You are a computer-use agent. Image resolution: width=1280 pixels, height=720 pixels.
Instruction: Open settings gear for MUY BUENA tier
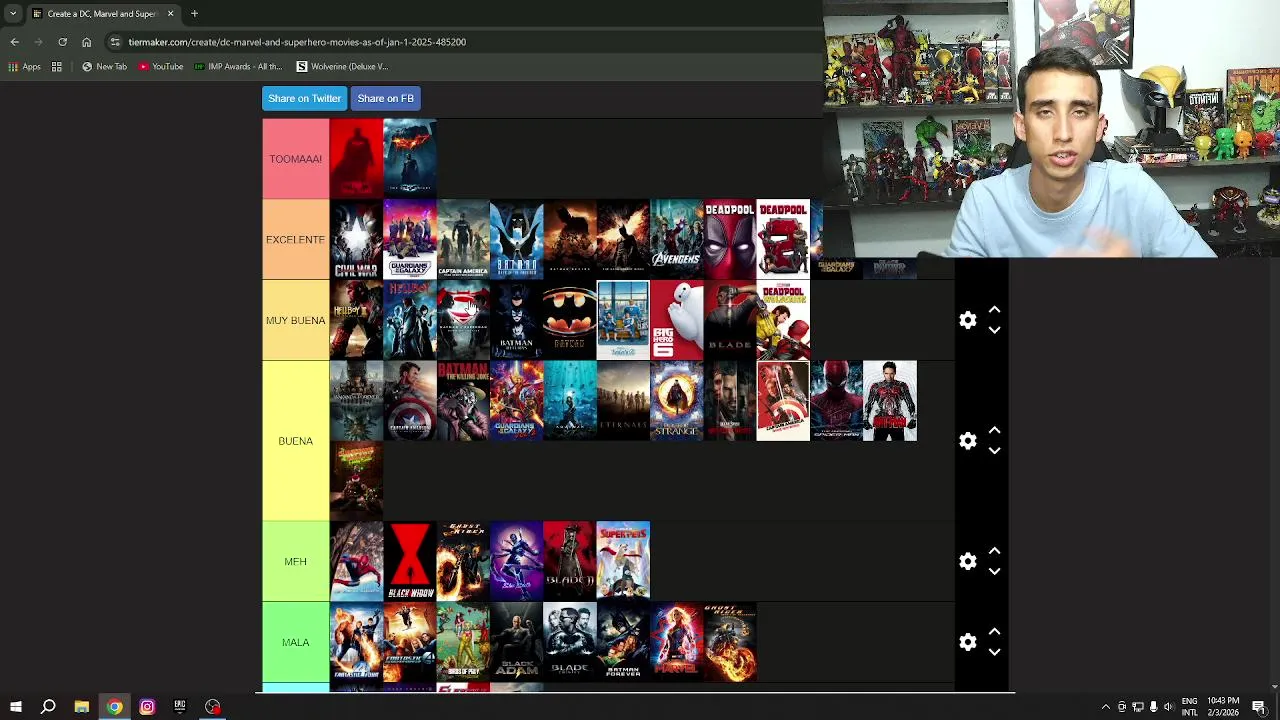(967, 320)
